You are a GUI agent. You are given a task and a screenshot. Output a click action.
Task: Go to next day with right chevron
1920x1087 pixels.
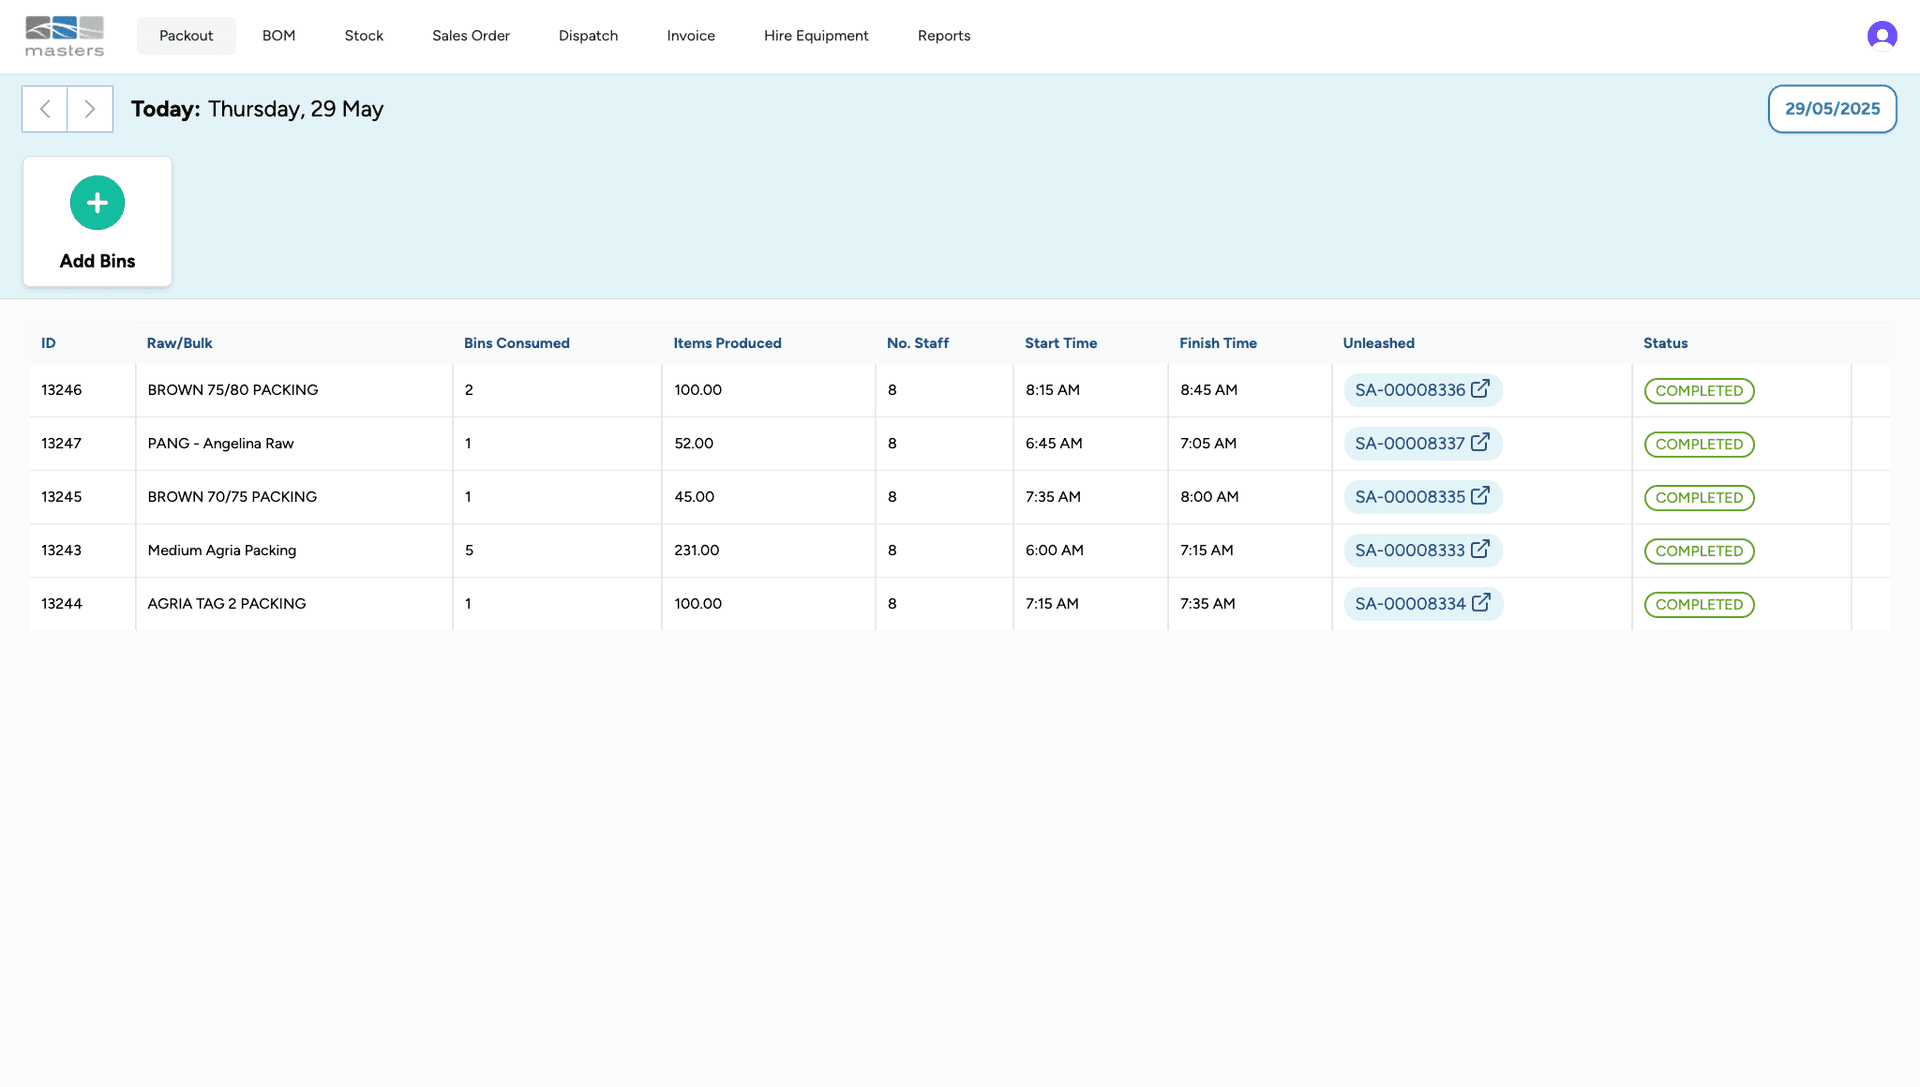[x=90, y=109]
